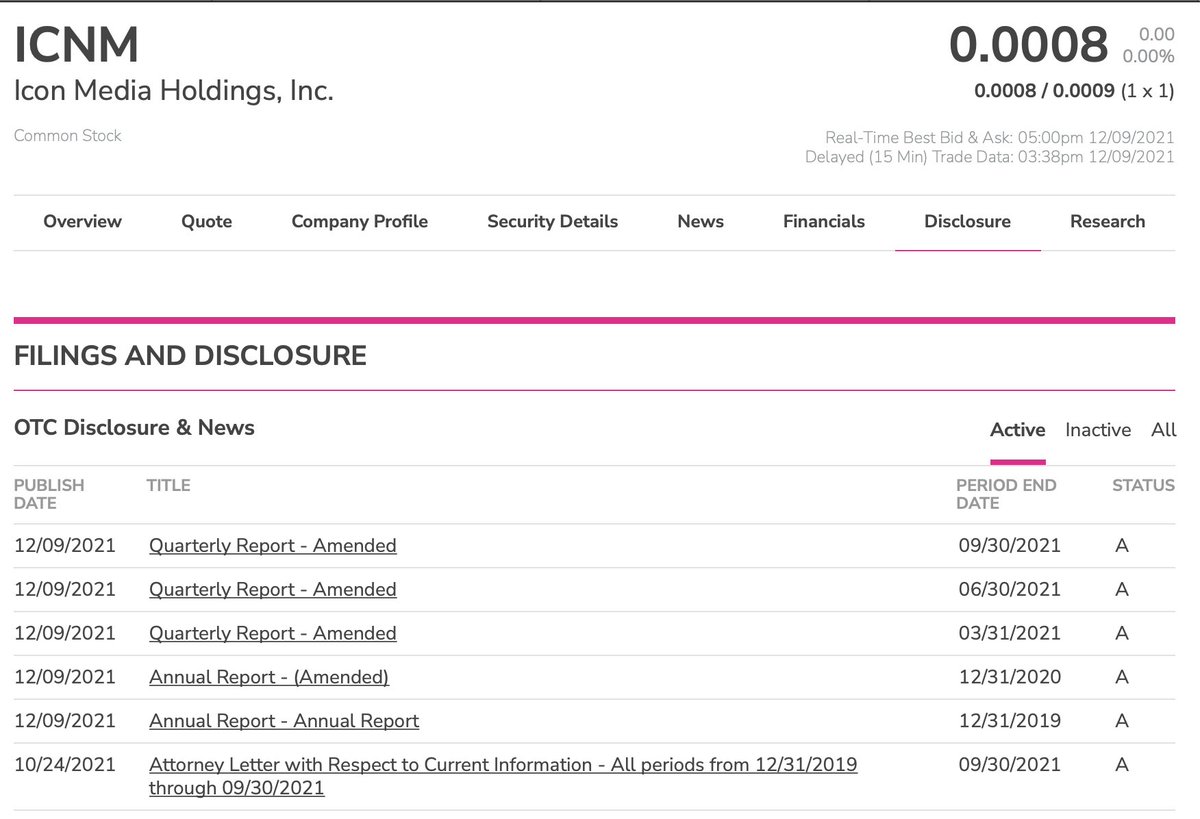Open Quarterly Report Amended for 09/30/2021
Viewport: 1200px width, 819px height.
coord(273,546)
